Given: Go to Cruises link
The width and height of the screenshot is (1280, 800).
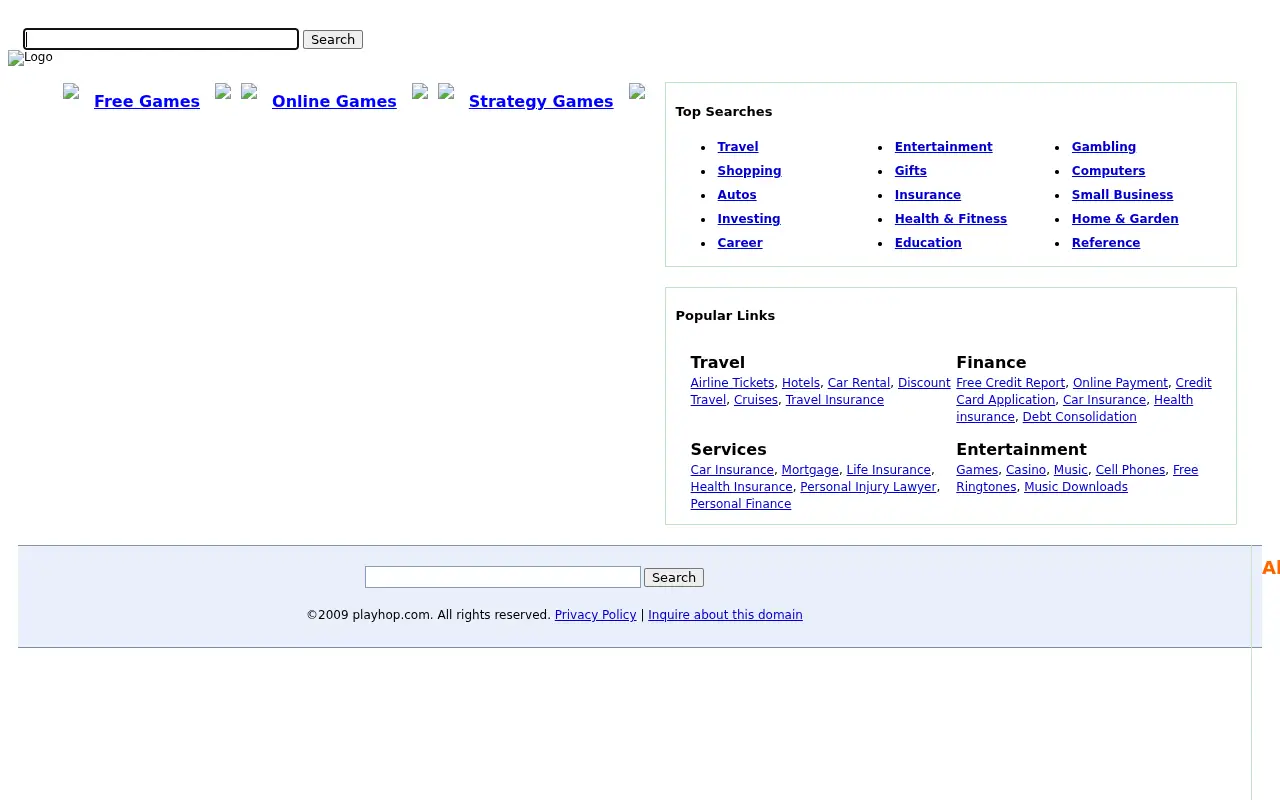Looking at the screenshot, I should click(x=756, y=400).
